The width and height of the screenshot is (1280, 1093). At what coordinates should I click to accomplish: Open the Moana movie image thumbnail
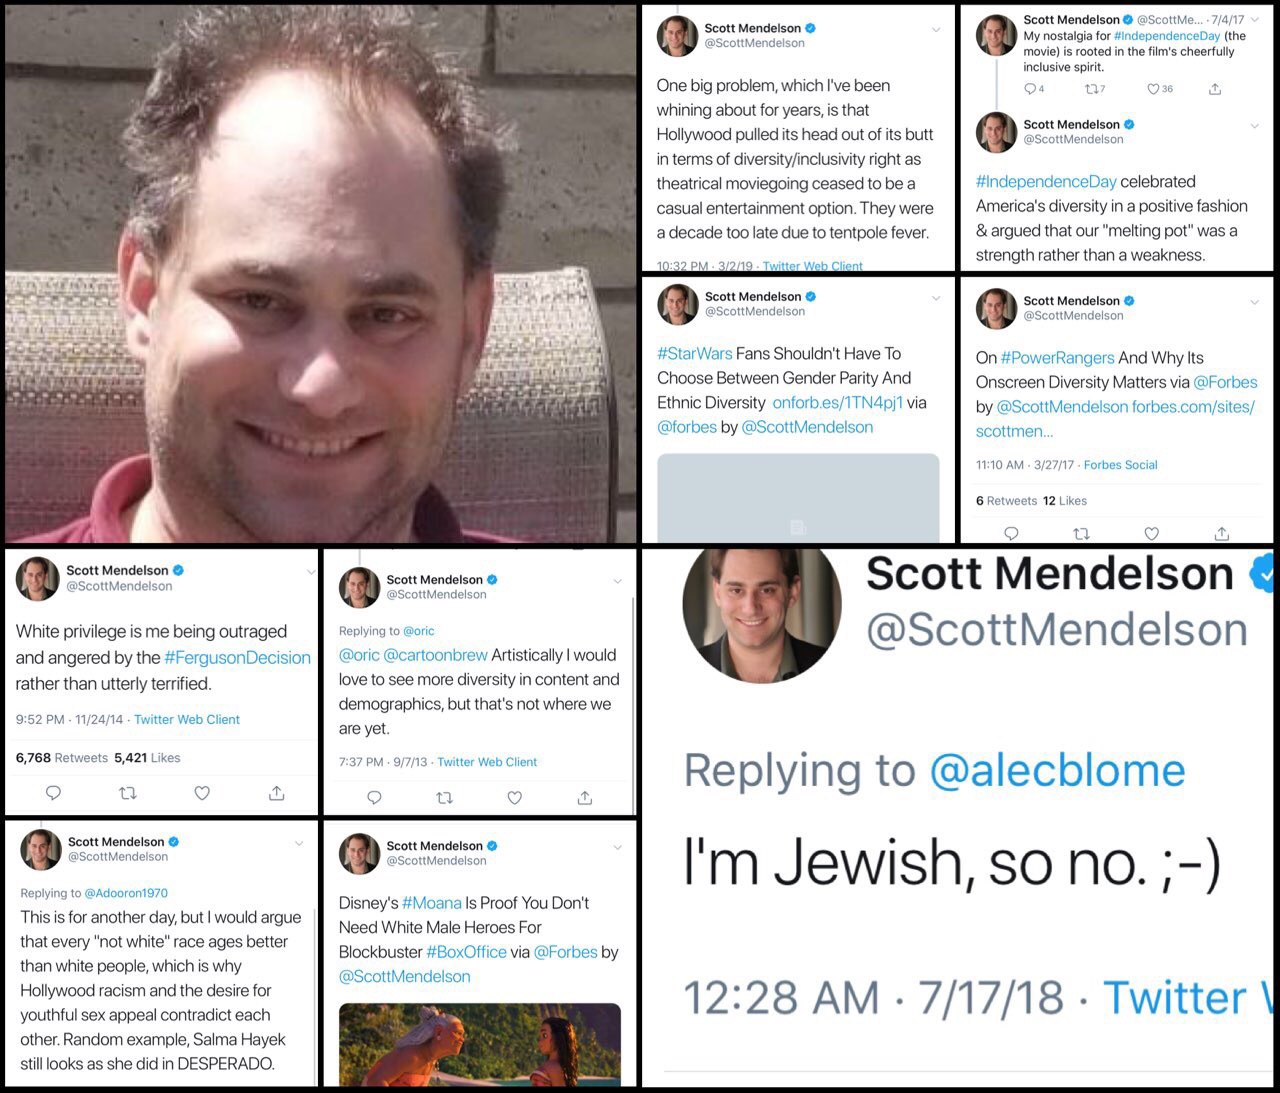pos(480,1045)
